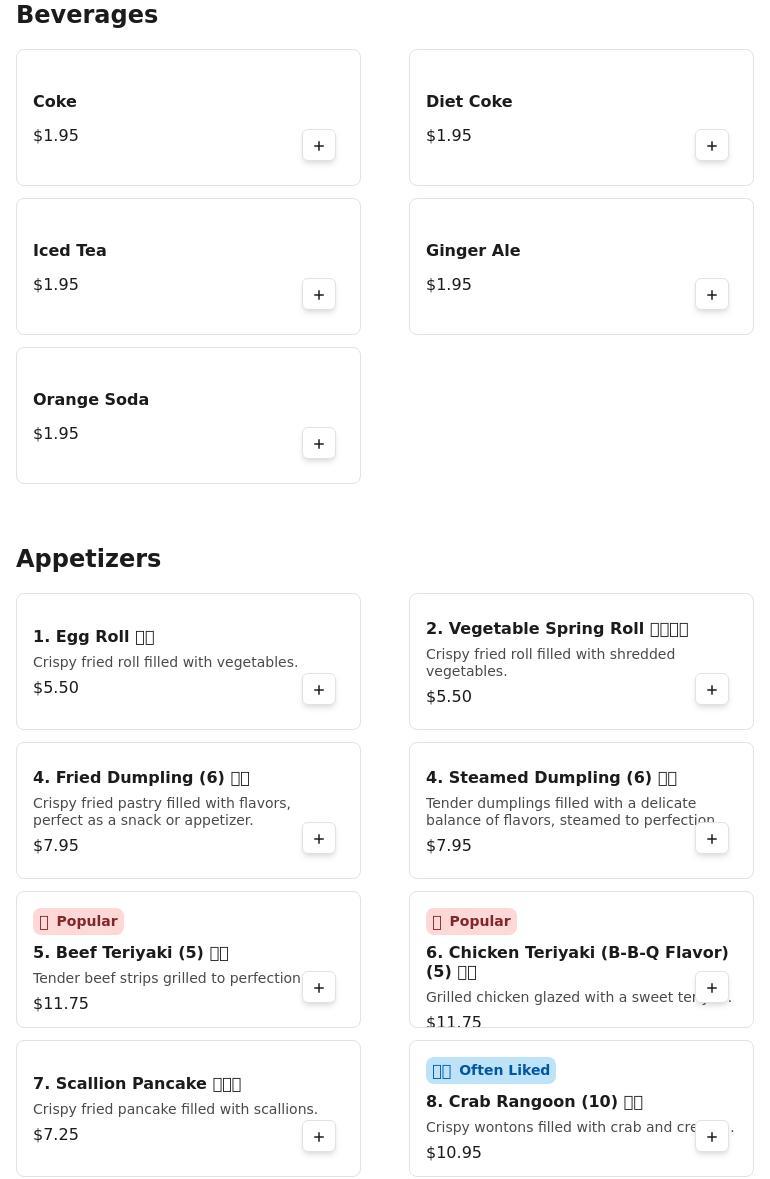Open the Scallion Pancake item card
Image resolution: width=770 pixels, height=1179 pixels.
coord(188,1108)
